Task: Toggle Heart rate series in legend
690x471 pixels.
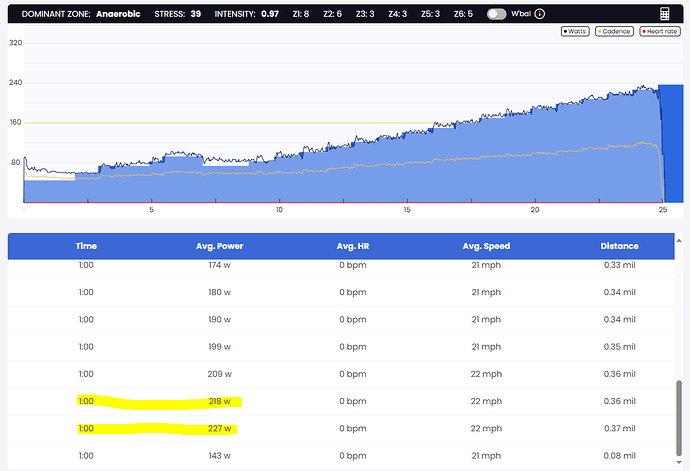Action: (x=658, y=31)
